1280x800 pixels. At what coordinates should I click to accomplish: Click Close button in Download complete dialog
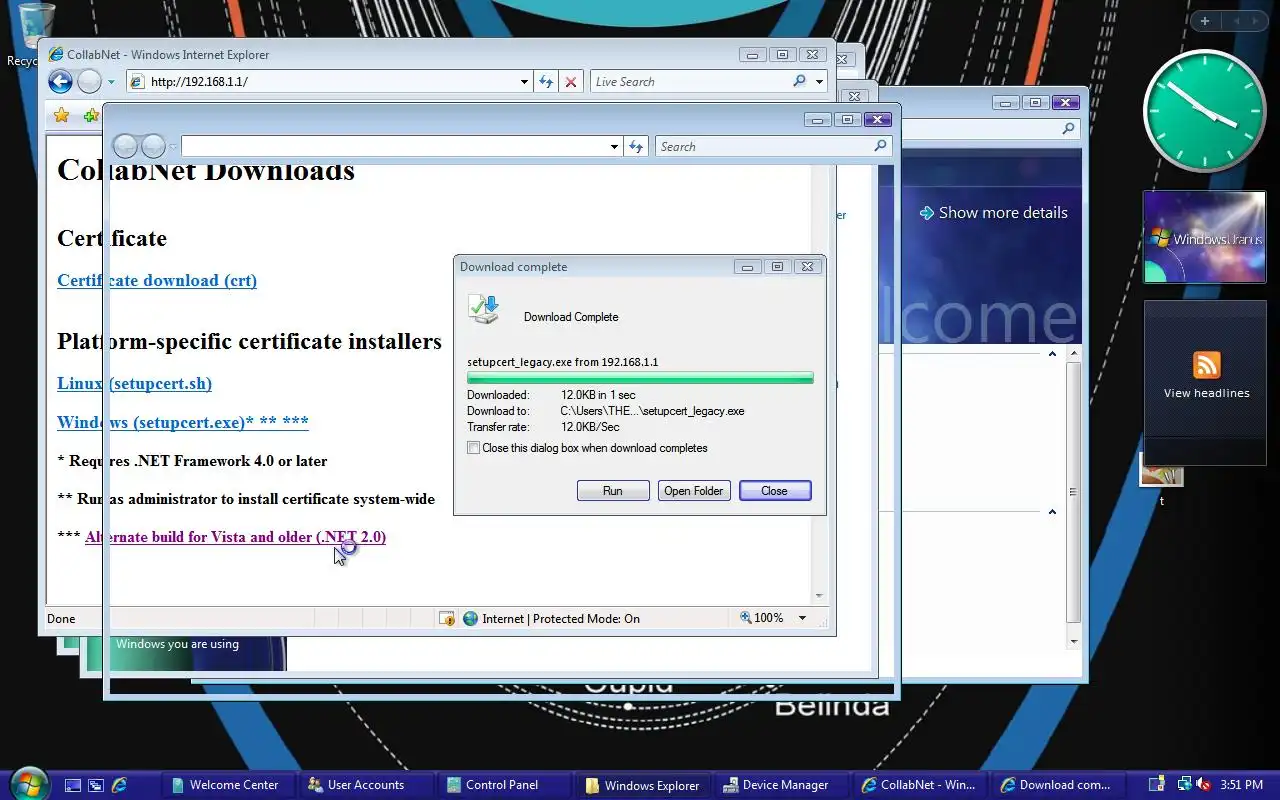coord(775,491)
